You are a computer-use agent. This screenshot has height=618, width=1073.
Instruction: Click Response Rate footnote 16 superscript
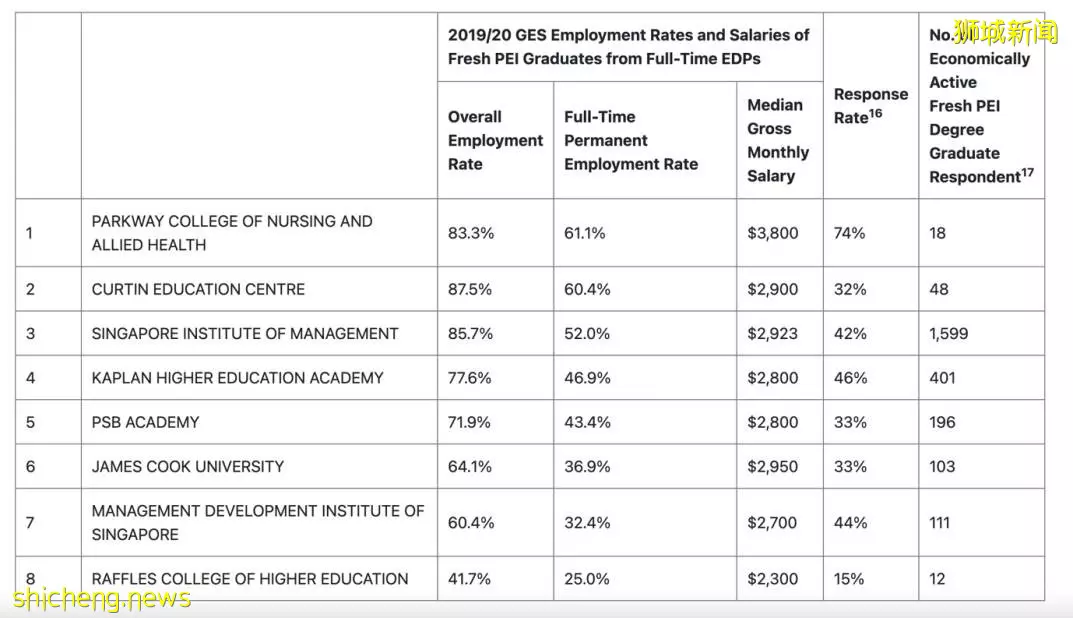point(875,114)
